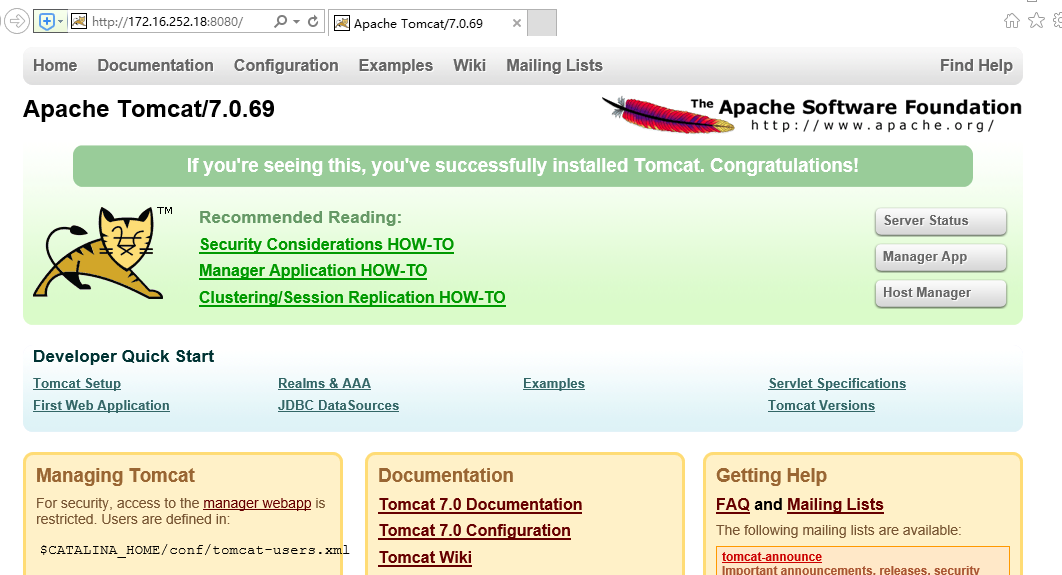Viewport: 1062px width, 575px height.
Task: Open the First Web Application link
Action: click(x=102, y=406)
